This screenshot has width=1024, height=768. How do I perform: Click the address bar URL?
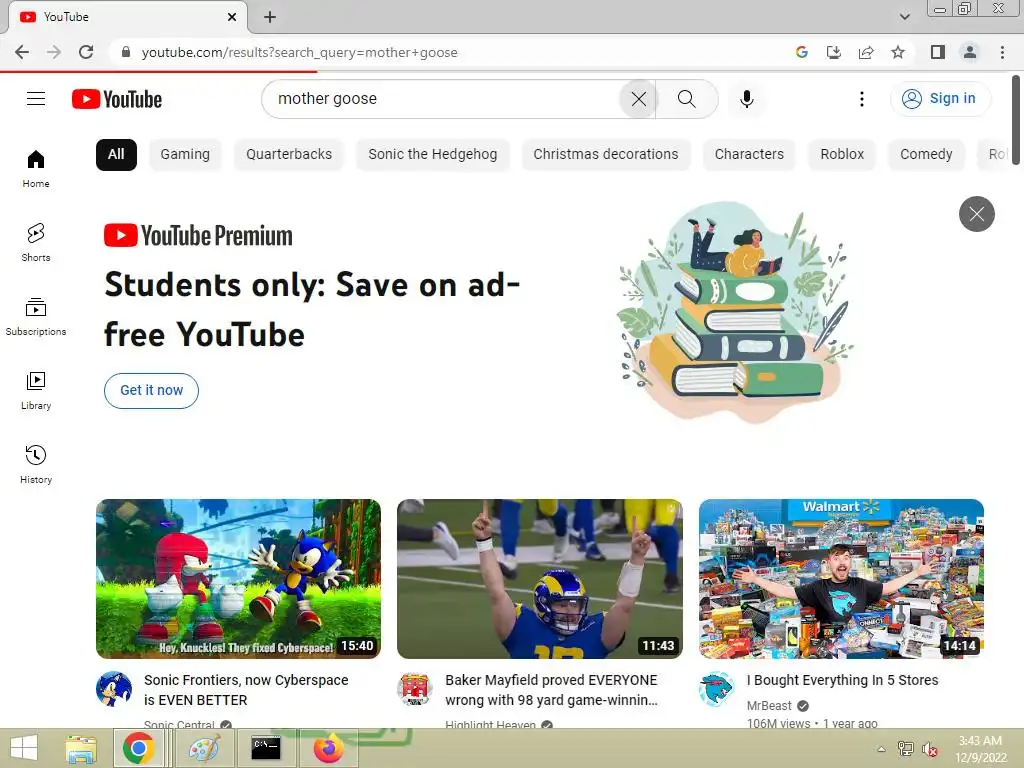pyautogui.click(x=299, y=52)
